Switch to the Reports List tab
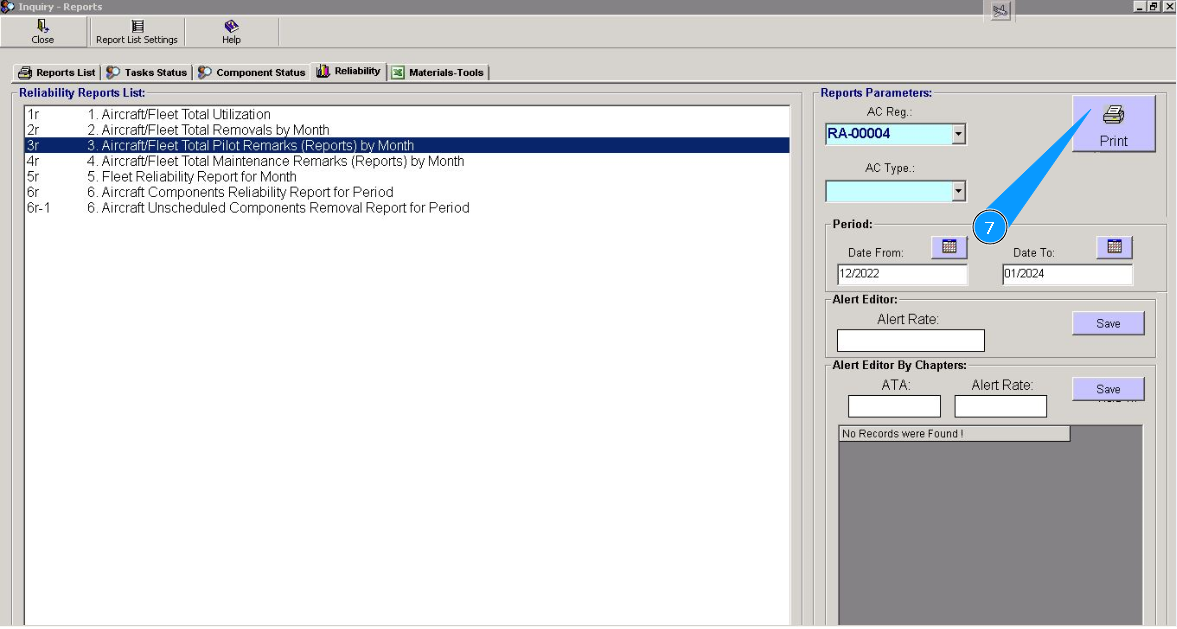The height and width of the screenshot is (629, 1177). [x=57, y=73]
